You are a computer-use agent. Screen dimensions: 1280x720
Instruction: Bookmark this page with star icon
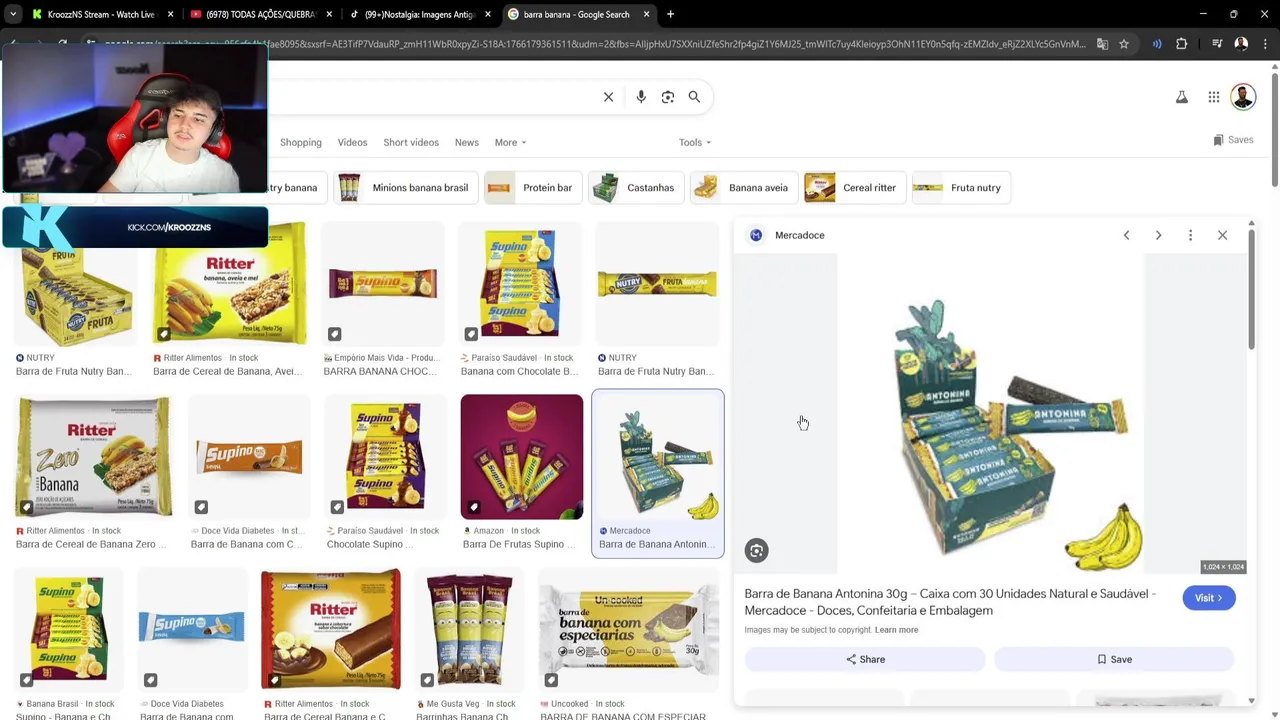tap(1124, 44)
